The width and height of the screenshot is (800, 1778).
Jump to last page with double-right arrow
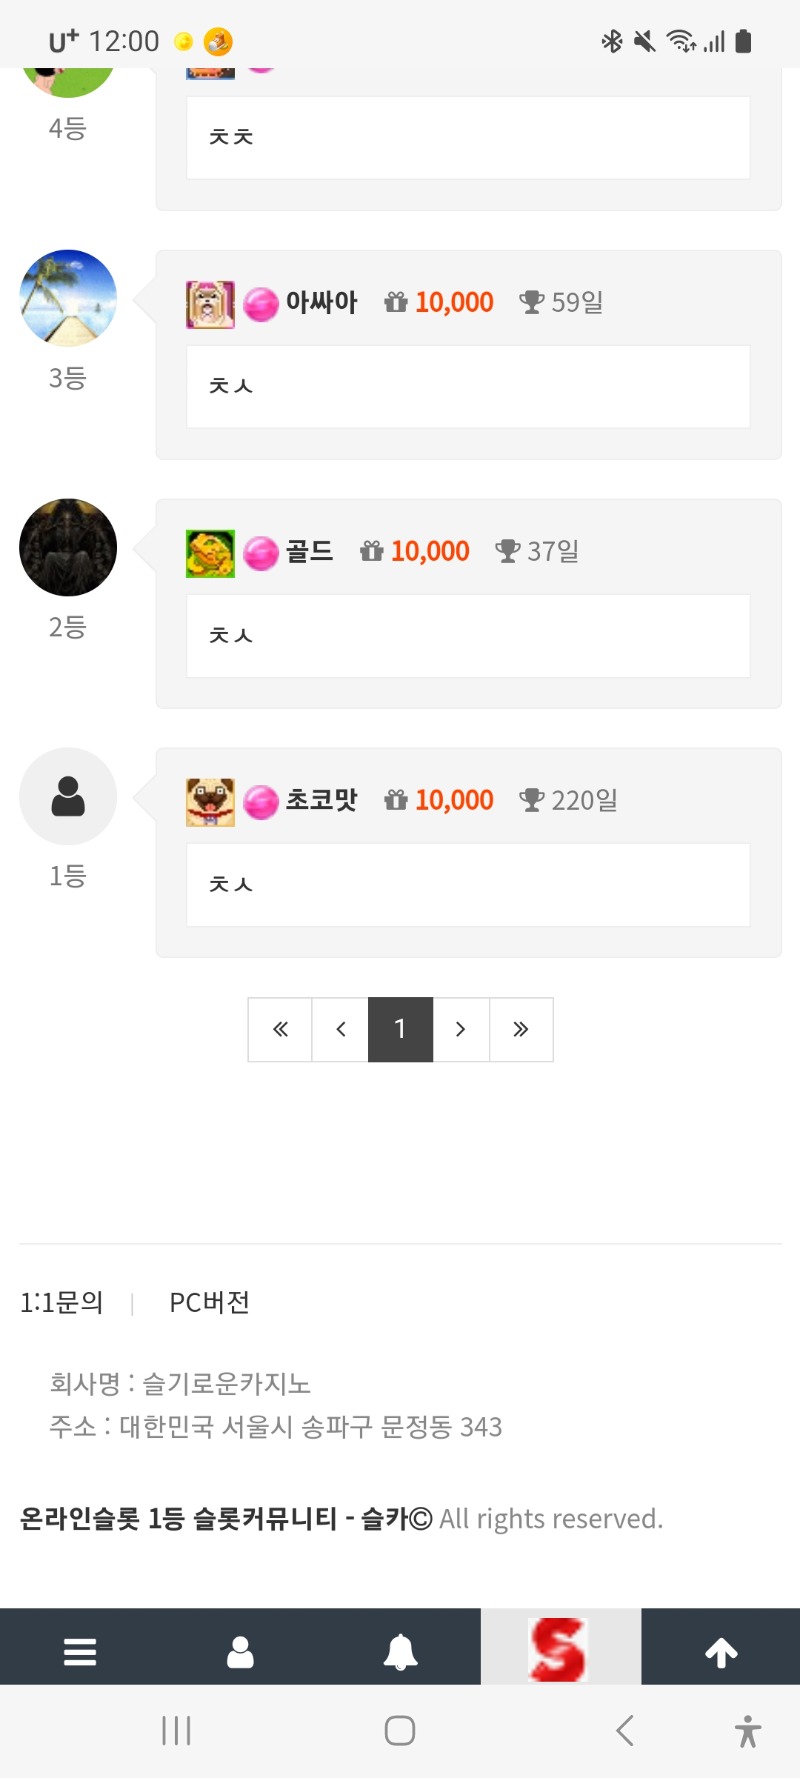click(x=521, y=1029)
